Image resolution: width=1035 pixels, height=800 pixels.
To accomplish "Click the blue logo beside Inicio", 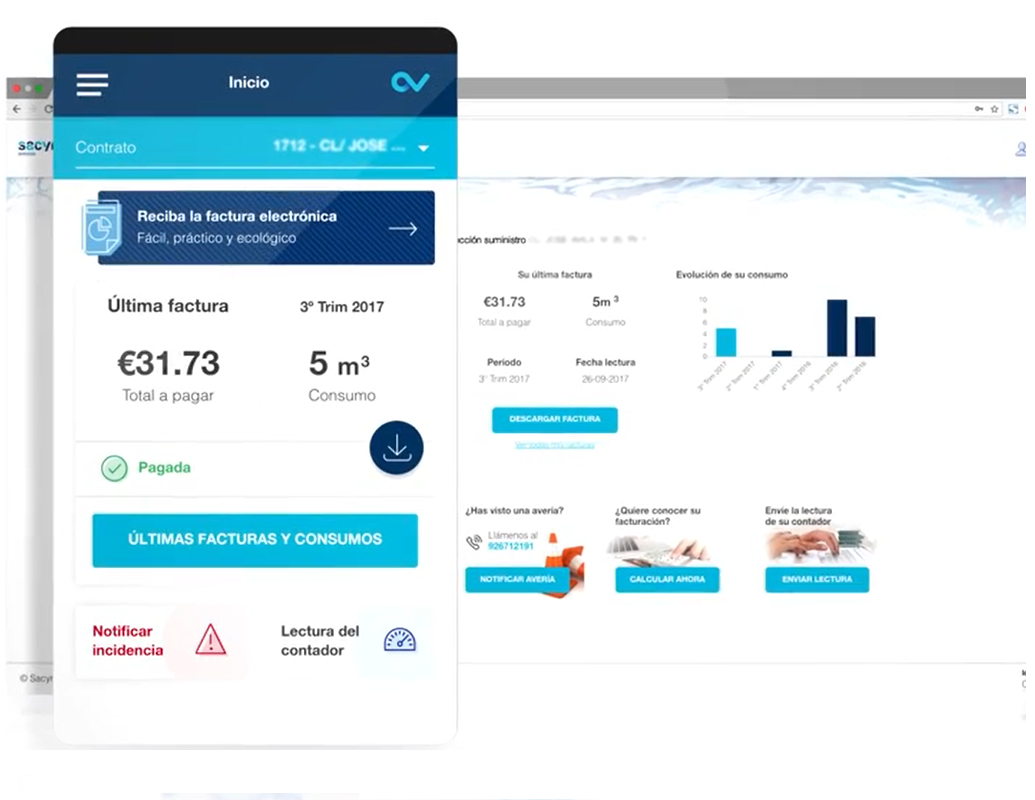I will (410, 83).
